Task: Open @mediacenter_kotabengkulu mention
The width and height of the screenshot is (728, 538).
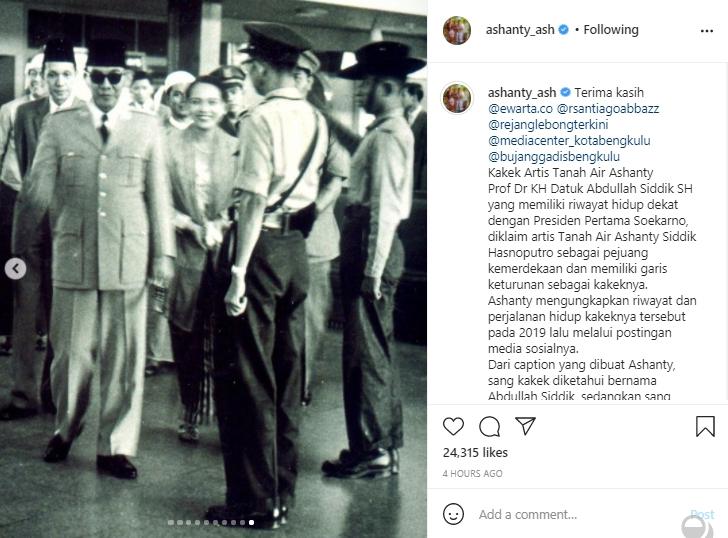Action: pyautogui.click(x=569, y=141)
